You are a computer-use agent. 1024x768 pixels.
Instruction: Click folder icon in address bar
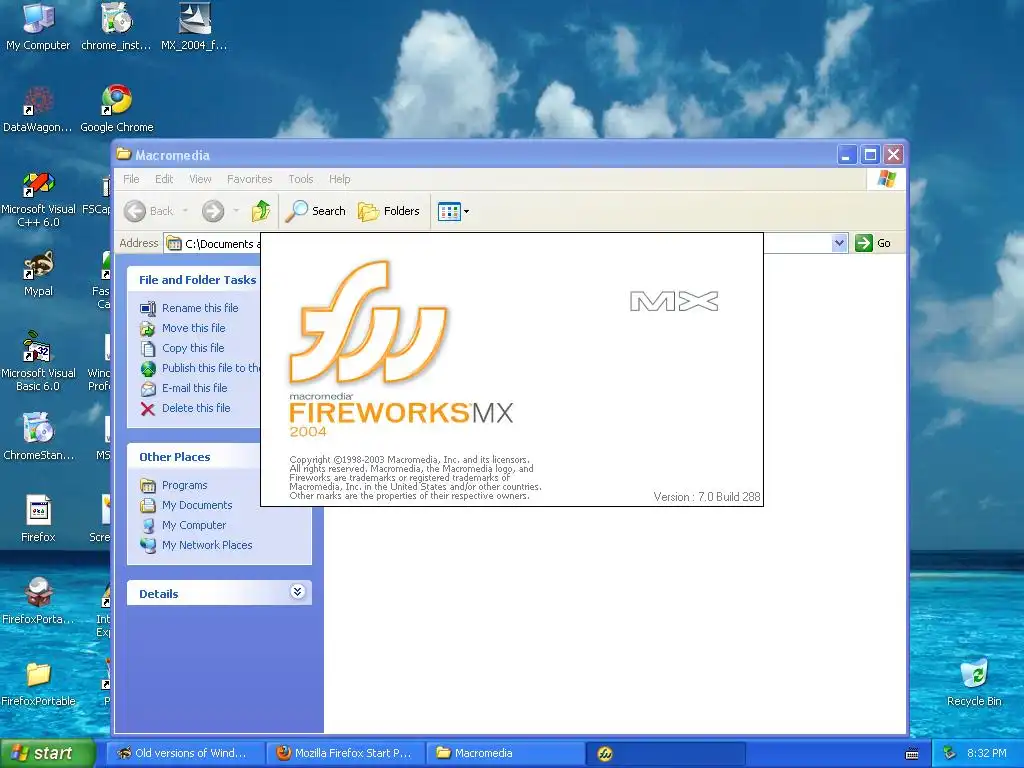(174, 244)
